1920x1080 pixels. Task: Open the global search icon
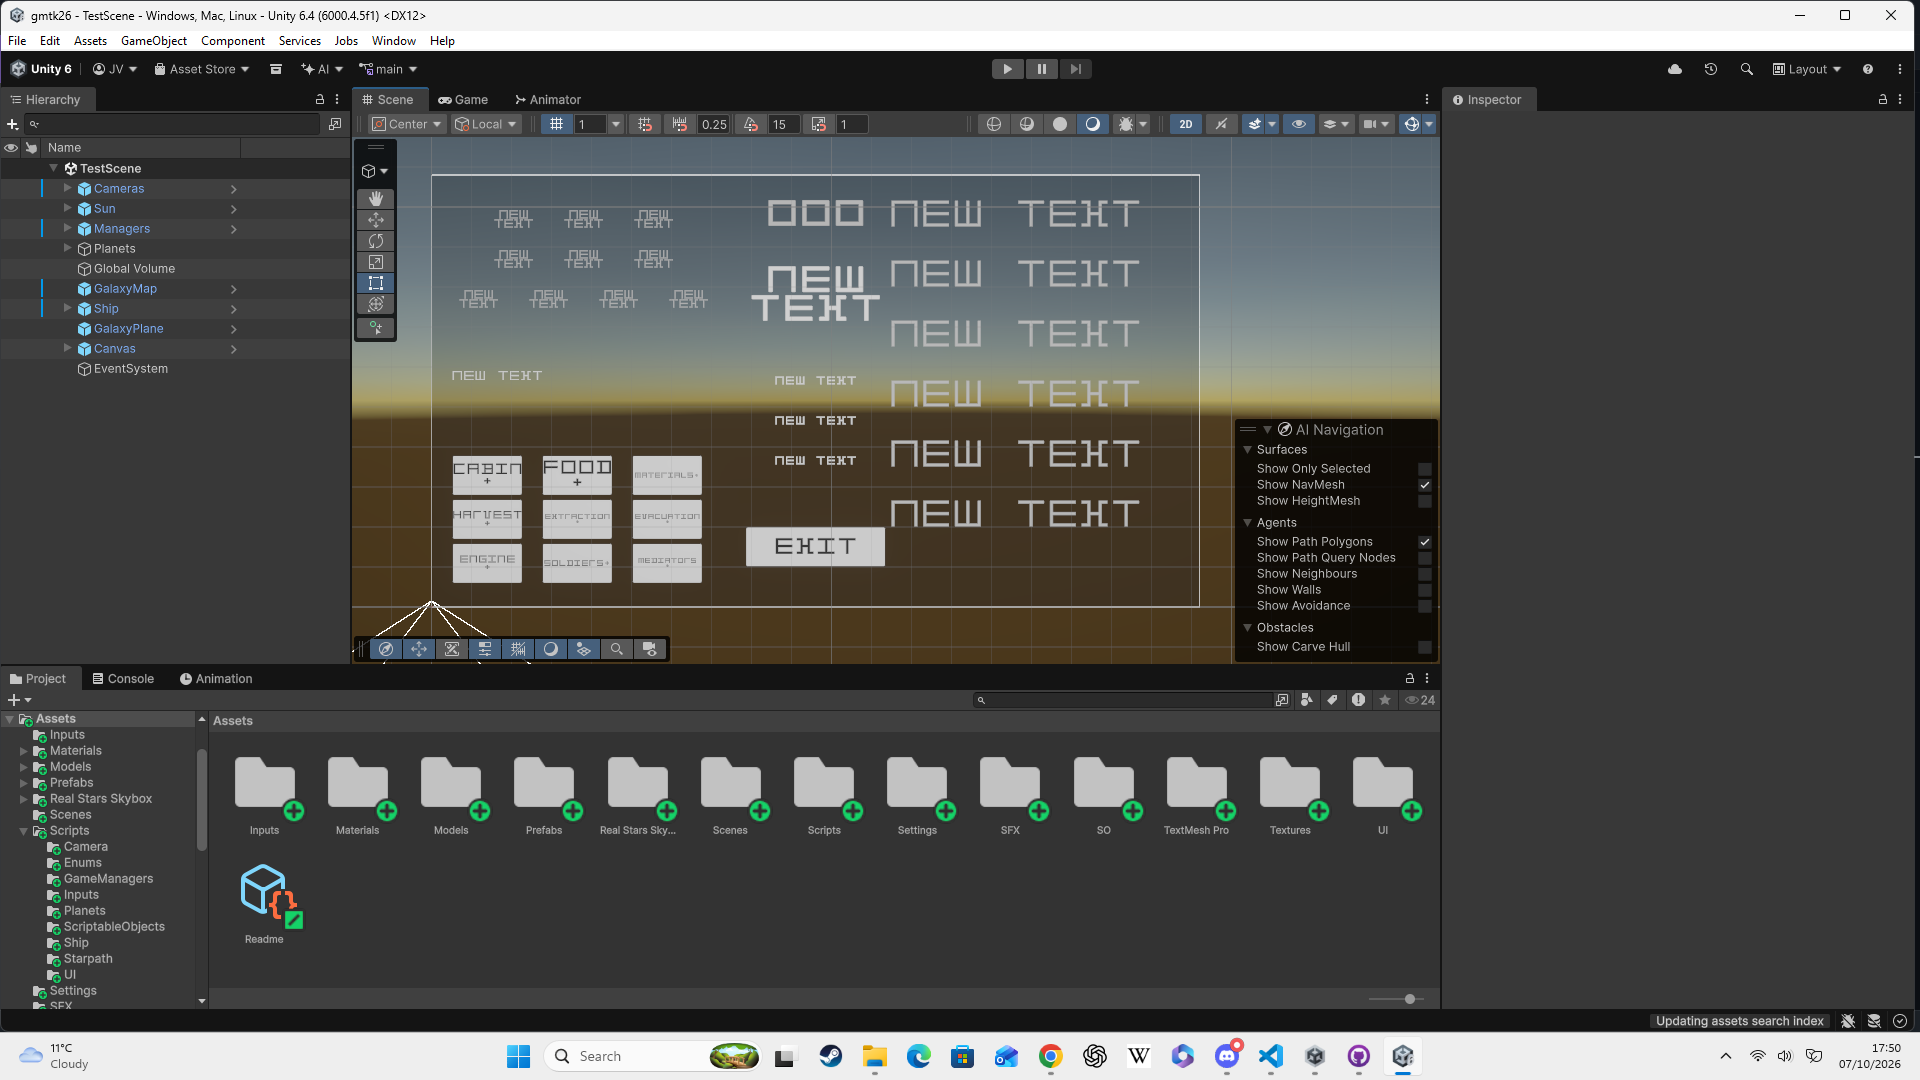click(x=1747, y=69)
